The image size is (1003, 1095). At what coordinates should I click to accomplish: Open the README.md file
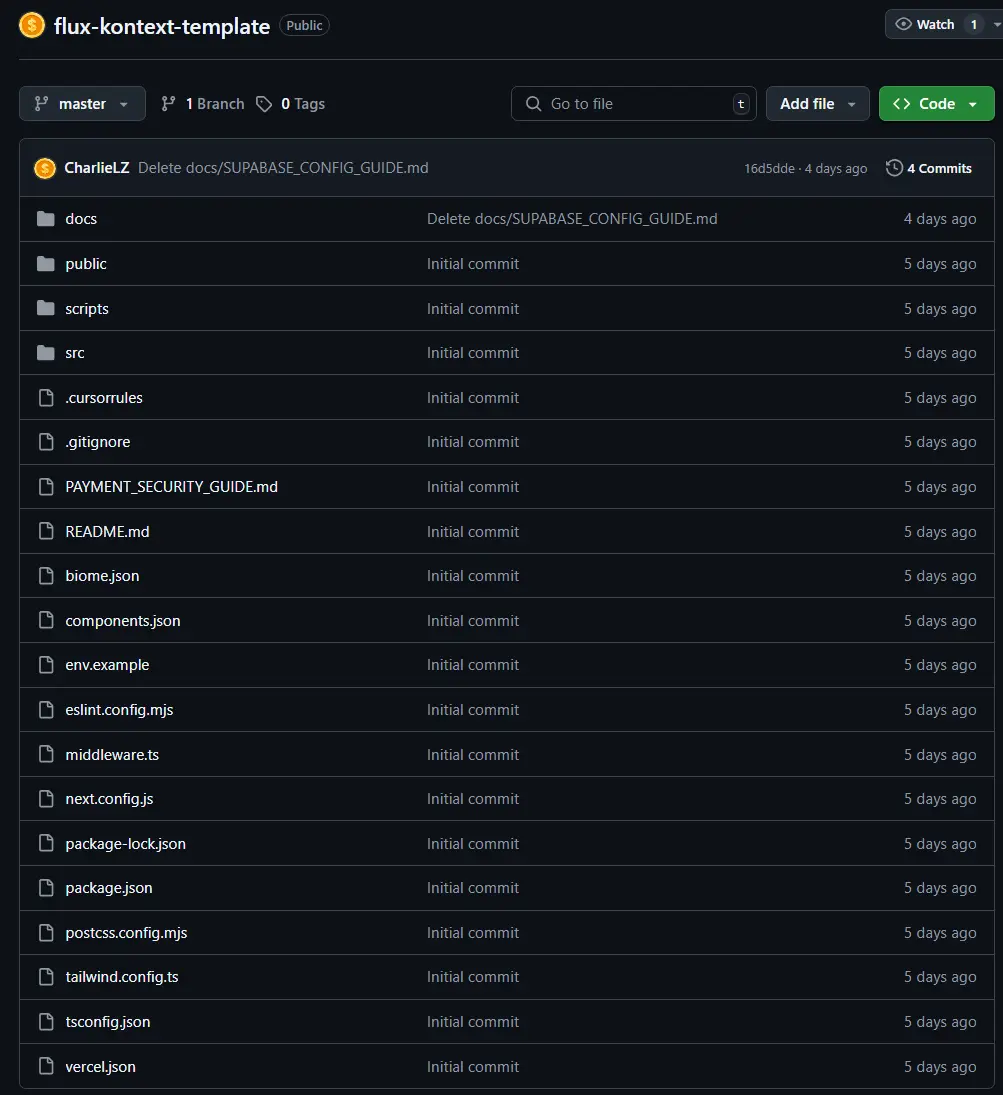pos(107,532)
